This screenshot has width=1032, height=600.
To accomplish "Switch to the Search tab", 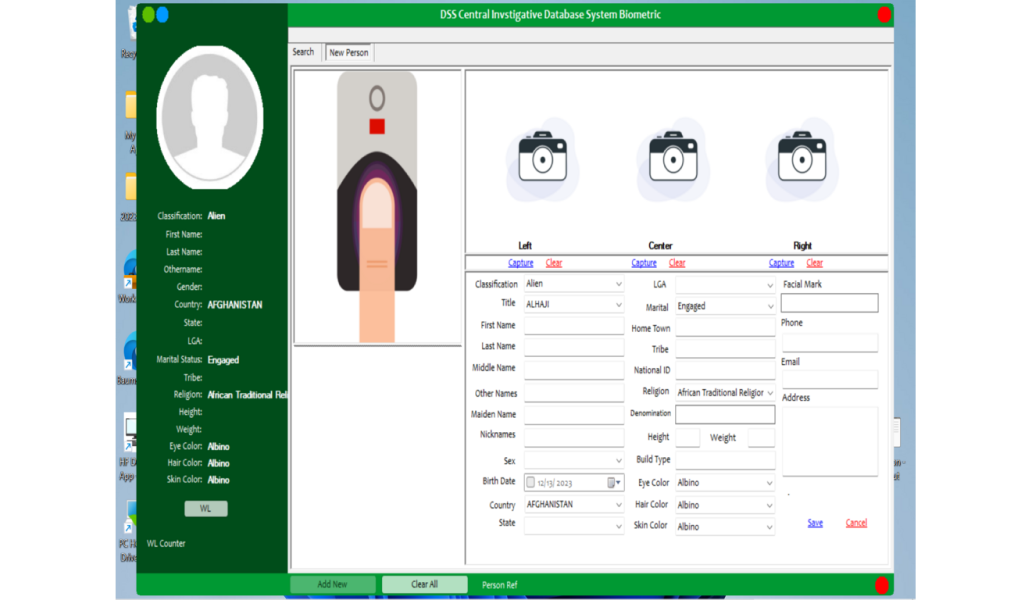I will click(x=303, y=52).
